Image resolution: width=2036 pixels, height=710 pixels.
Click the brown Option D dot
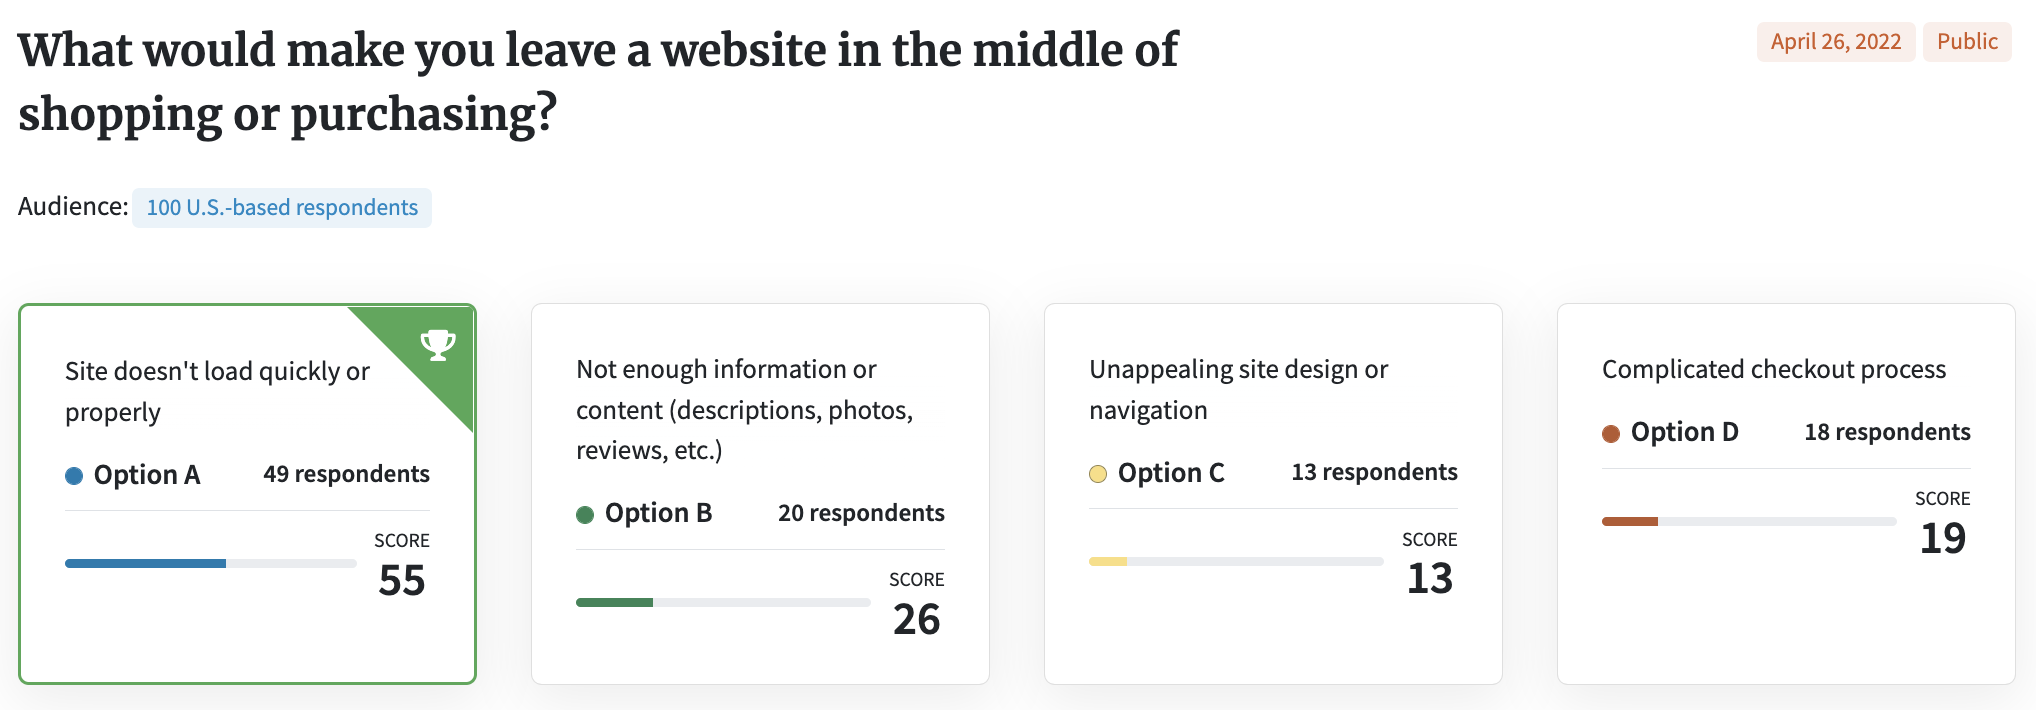click(1611, 434)
